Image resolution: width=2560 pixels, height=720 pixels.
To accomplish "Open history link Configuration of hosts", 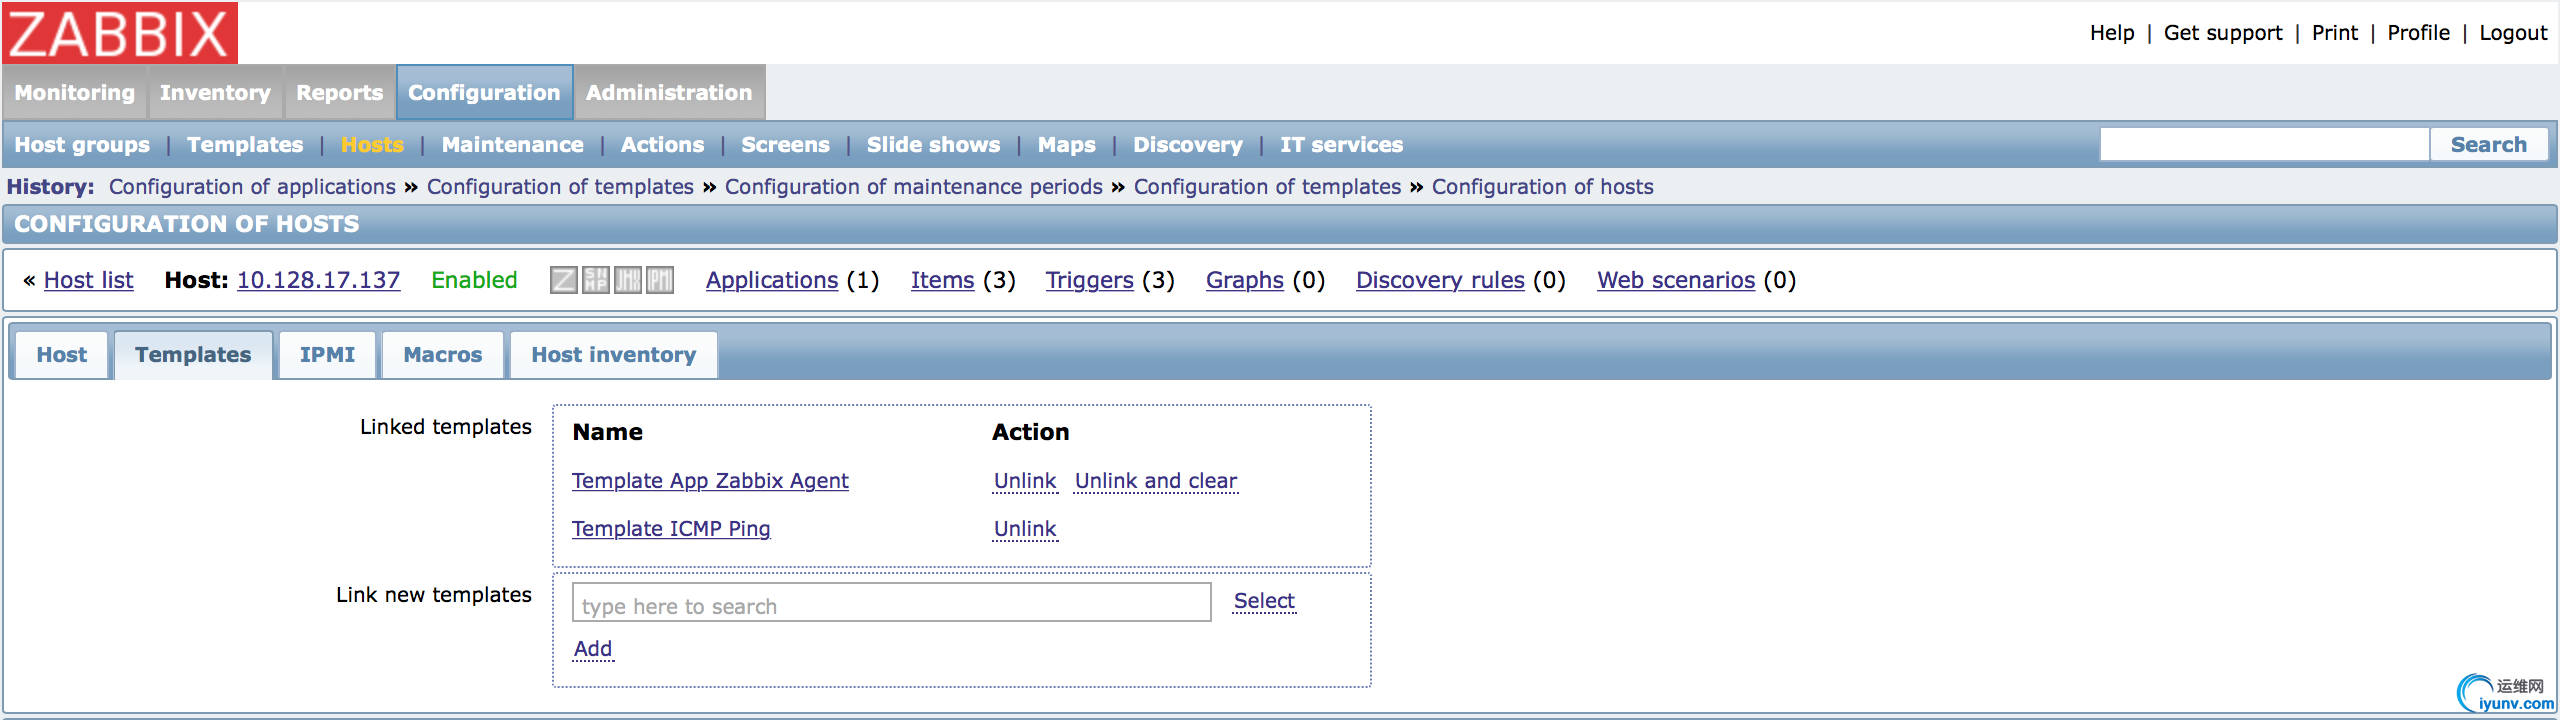I will (1542, 187).
